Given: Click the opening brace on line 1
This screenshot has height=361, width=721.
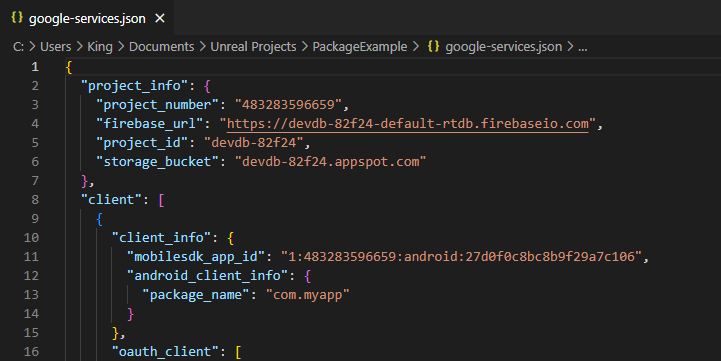Looking at the screenshot, I should click(69, 68).
